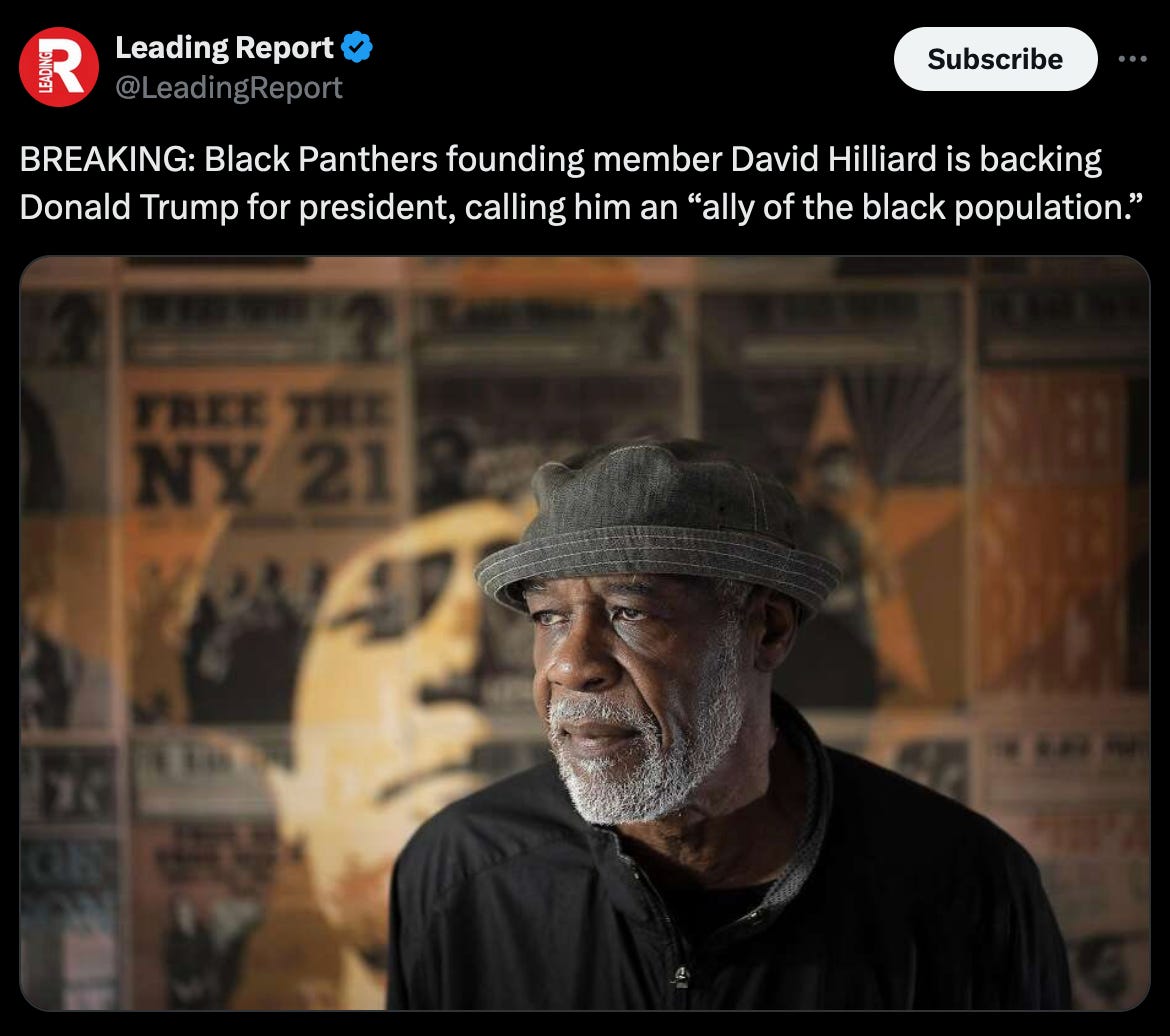Click the jacket zipper pull in photo
The image size is (1170, 1036).
[680, 977]
